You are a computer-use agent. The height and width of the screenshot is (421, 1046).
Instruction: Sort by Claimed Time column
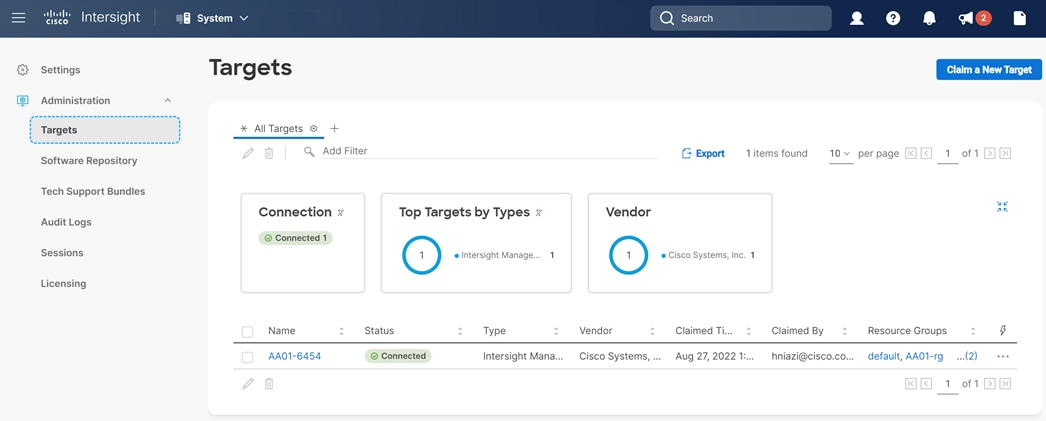pyautogui.click(x=748, y=331)
